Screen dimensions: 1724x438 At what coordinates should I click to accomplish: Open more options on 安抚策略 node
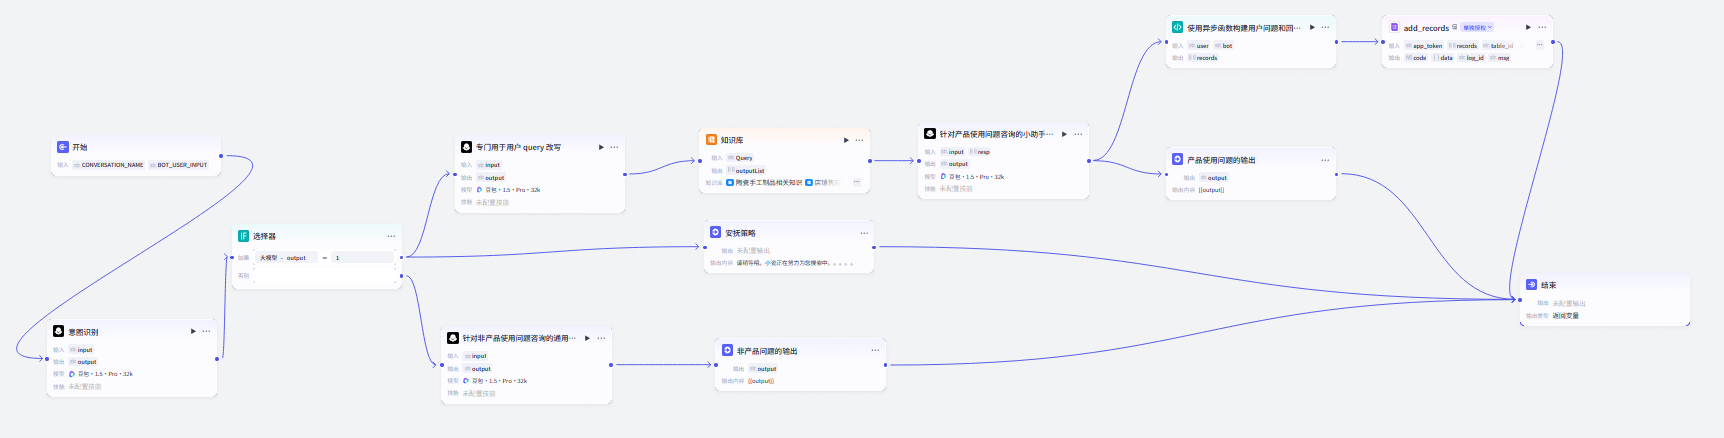pos(864,233)
